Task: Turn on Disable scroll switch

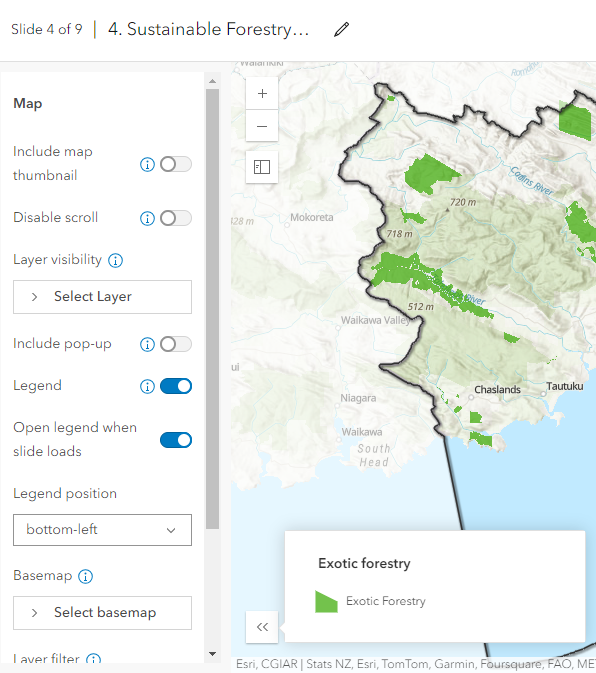Action: (x=176, y=218)
